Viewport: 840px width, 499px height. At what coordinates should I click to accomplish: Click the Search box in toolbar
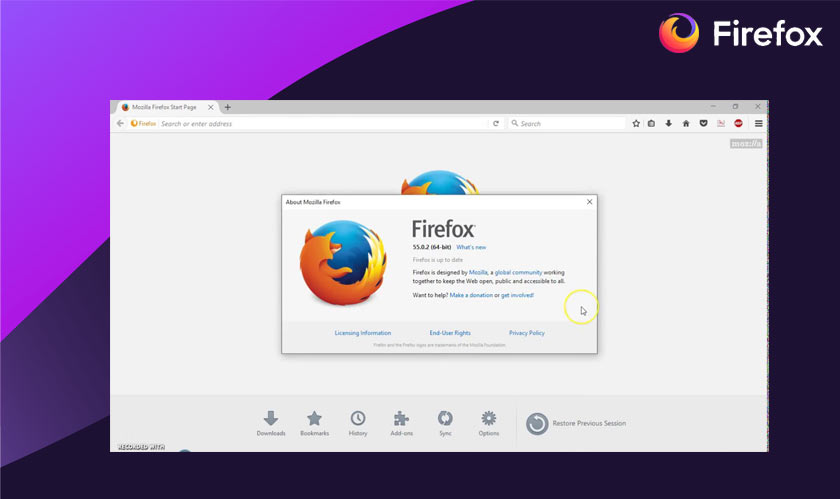[567, 123]
